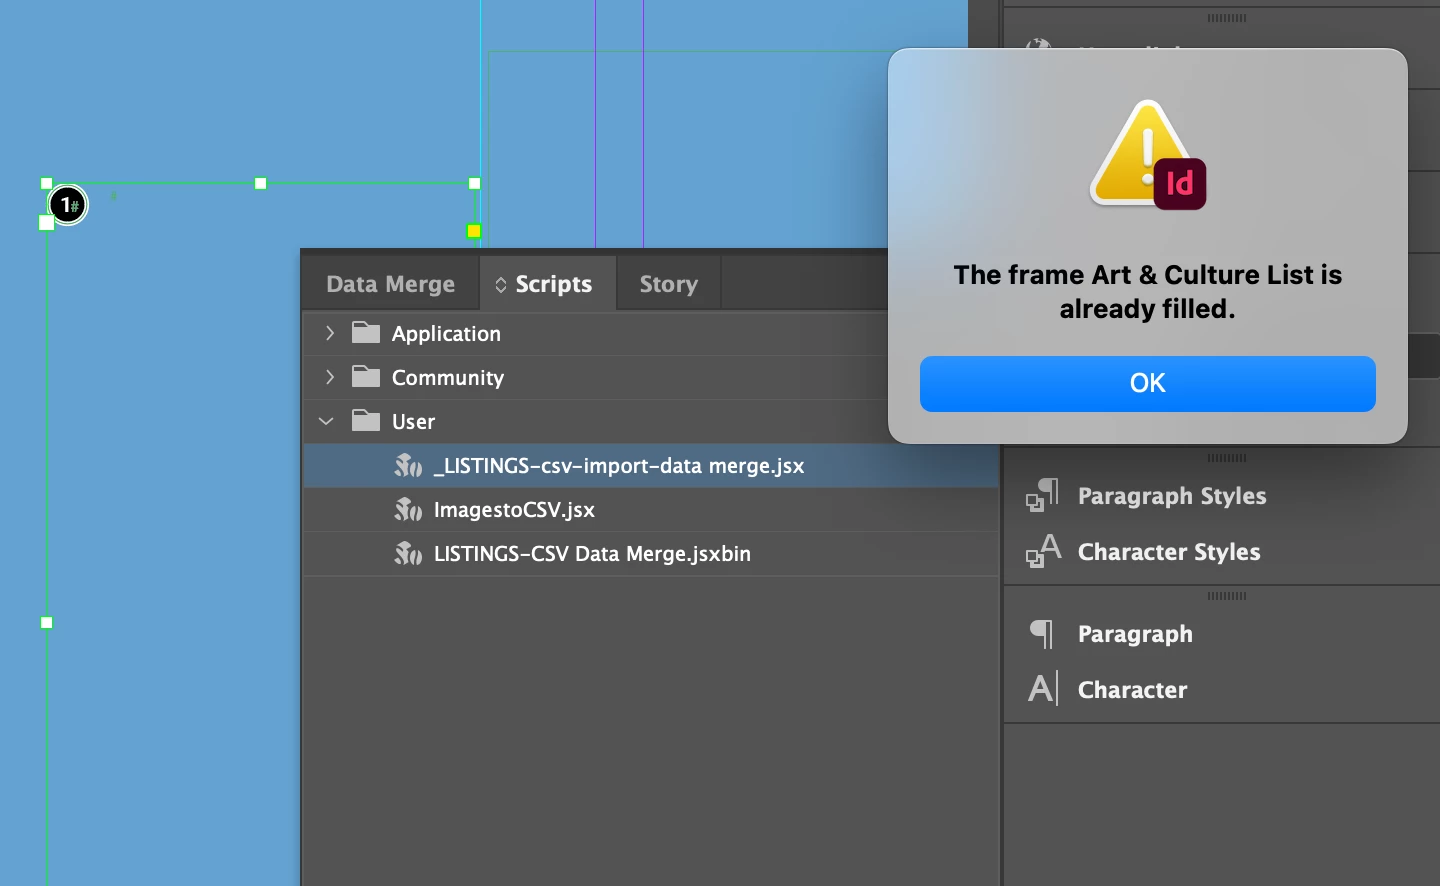Screen dimensions: 1440x886
Task: Open the Paragraph panel
Action: click(1135, 634)
